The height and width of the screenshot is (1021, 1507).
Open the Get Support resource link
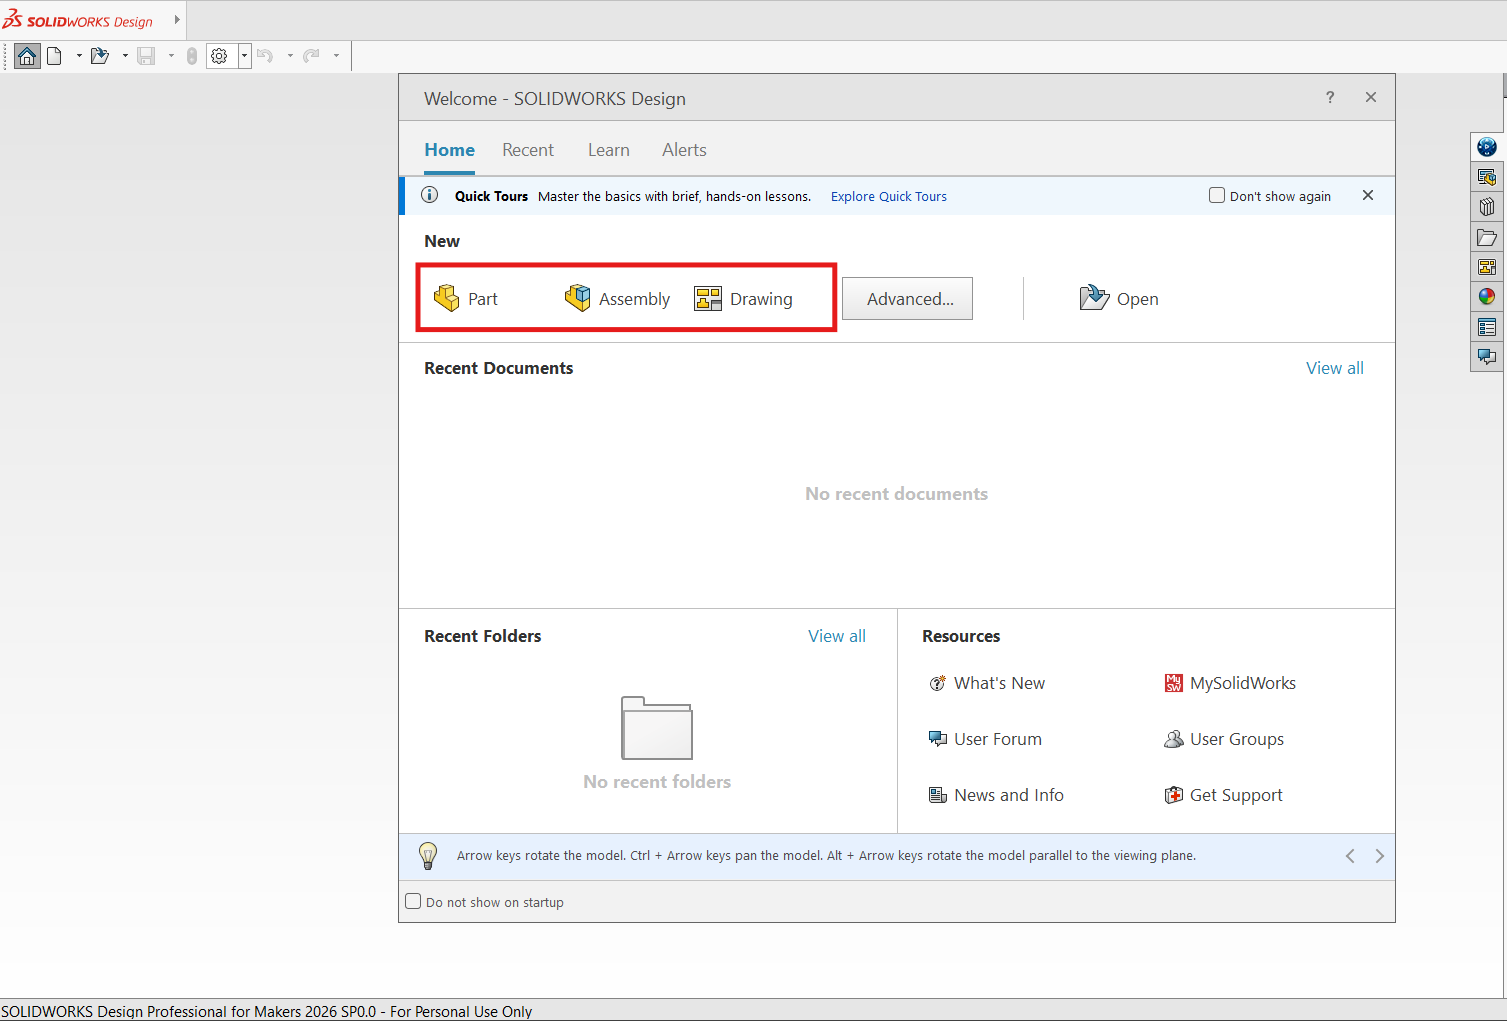[x=1223, y=795]
